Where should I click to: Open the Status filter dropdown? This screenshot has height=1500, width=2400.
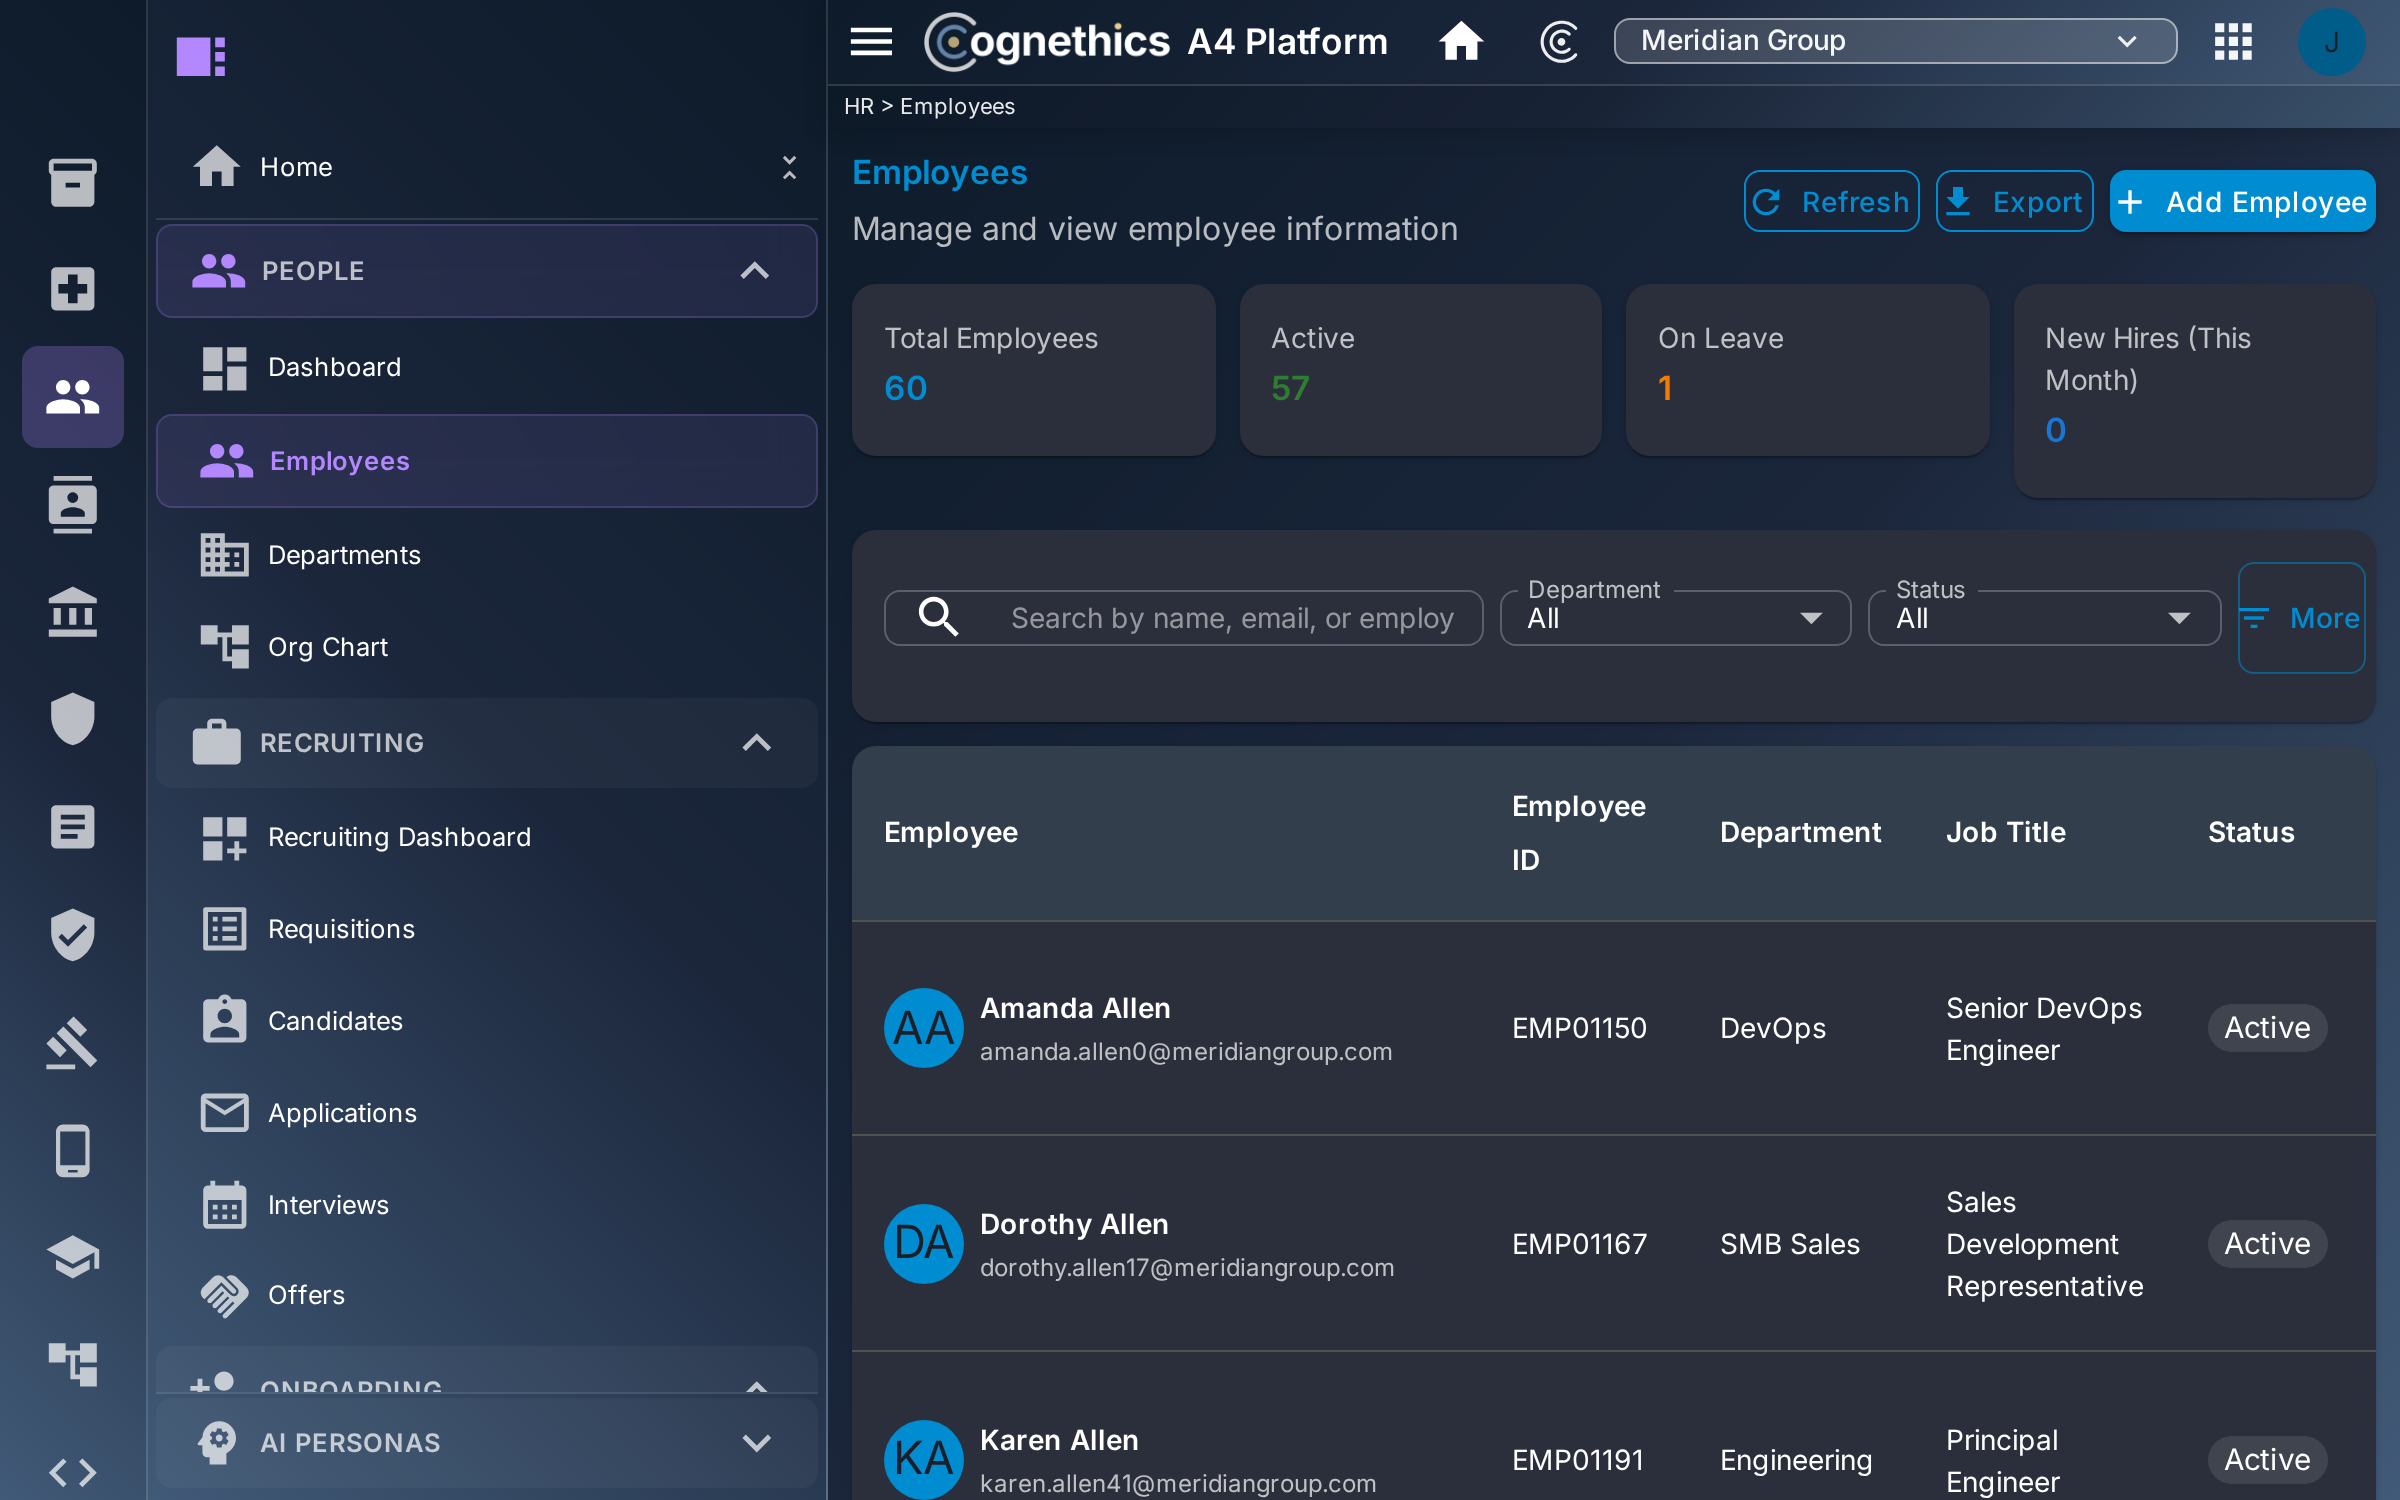pyautogui.click(x=2043, y=618)
